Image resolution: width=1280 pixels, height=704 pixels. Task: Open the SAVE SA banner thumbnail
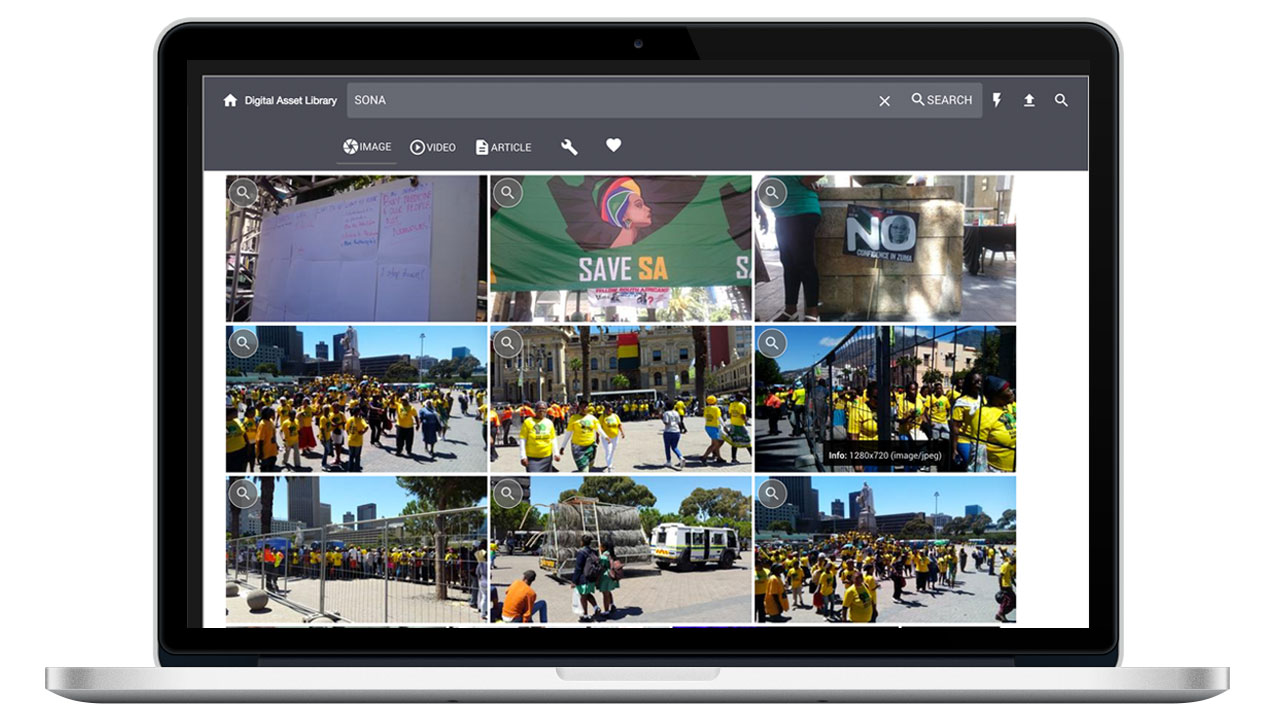point(621,248)
